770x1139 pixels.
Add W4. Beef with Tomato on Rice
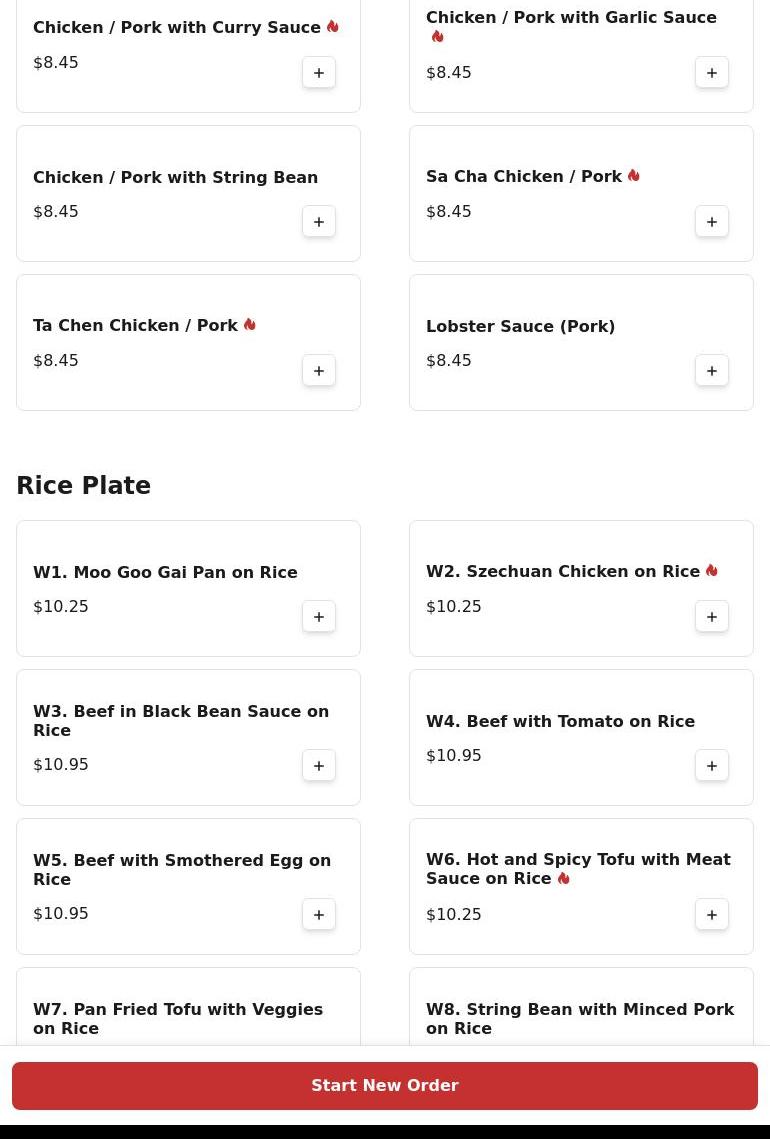712,766
